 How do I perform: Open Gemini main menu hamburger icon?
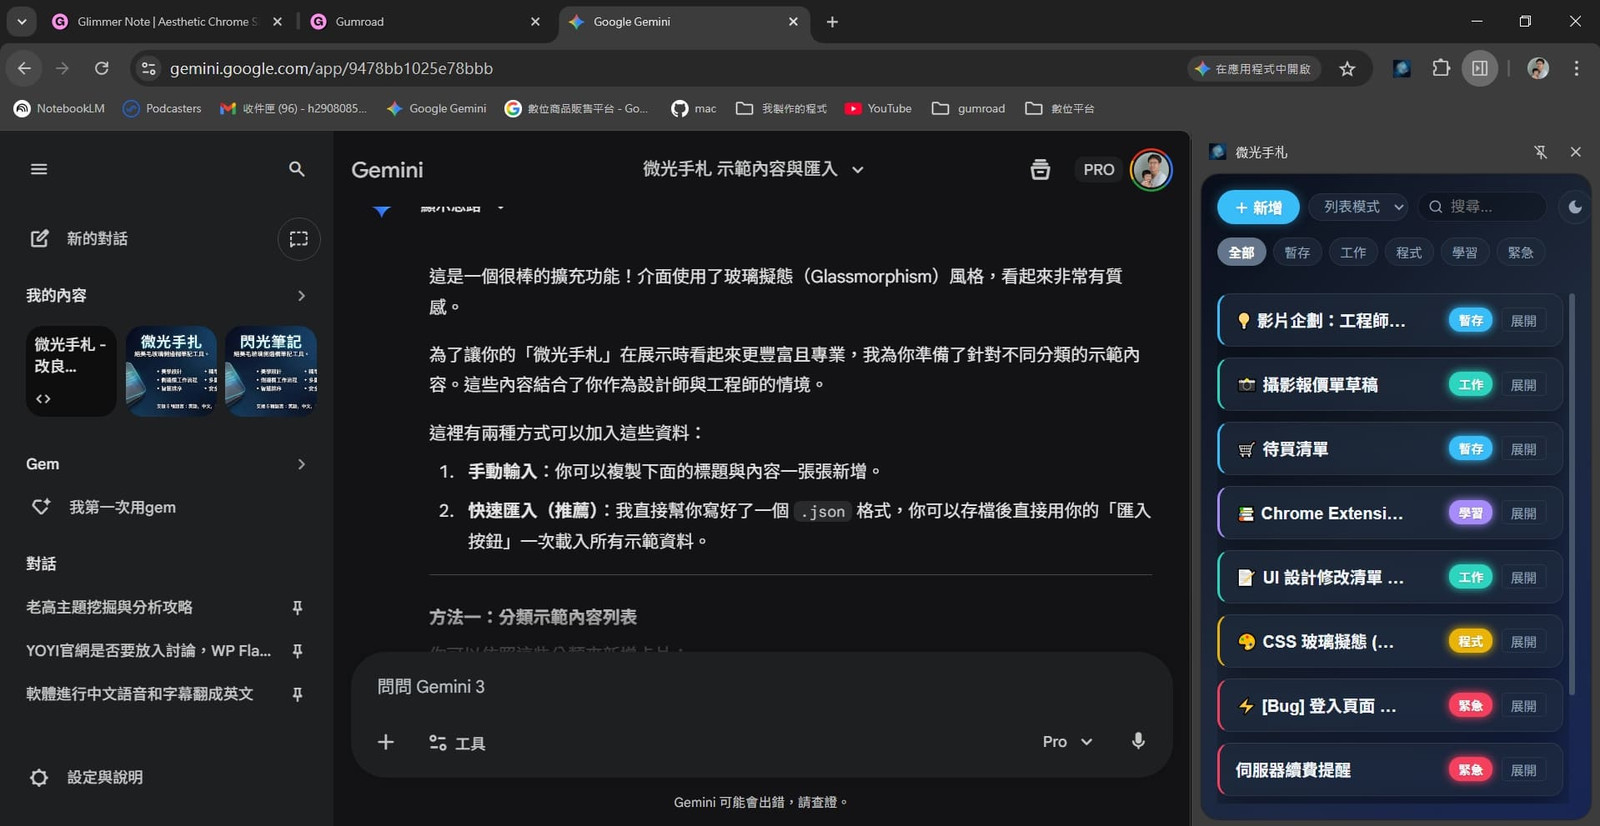tap(39, 169)
